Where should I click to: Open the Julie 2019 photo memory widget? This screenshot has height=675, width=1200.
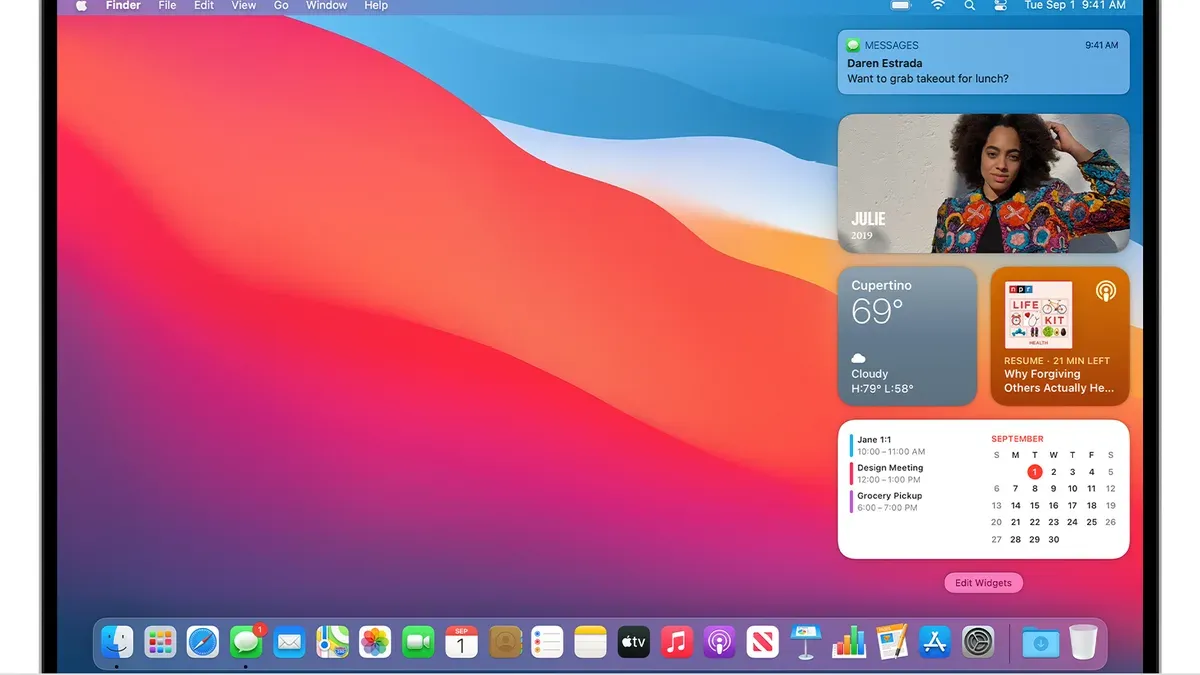[x=983, y=183]
